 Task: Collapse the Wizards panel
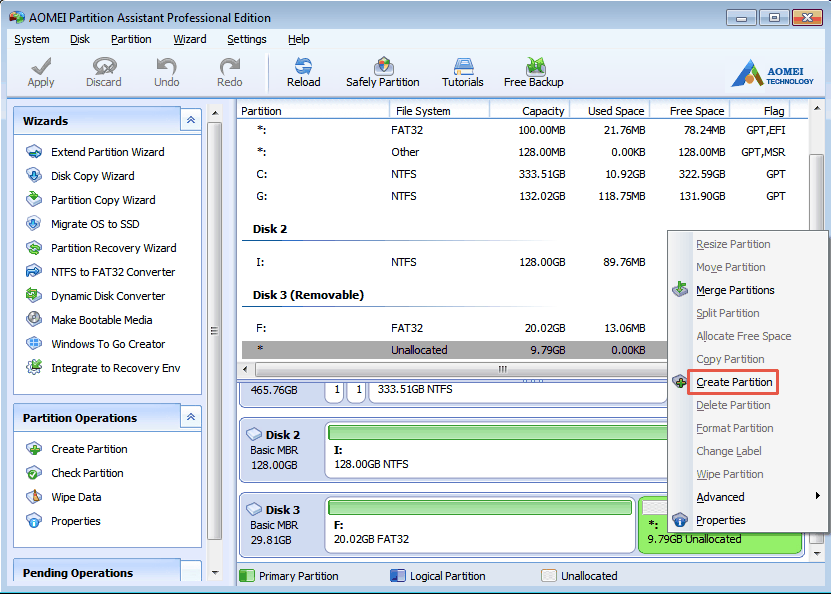[190, 120]
